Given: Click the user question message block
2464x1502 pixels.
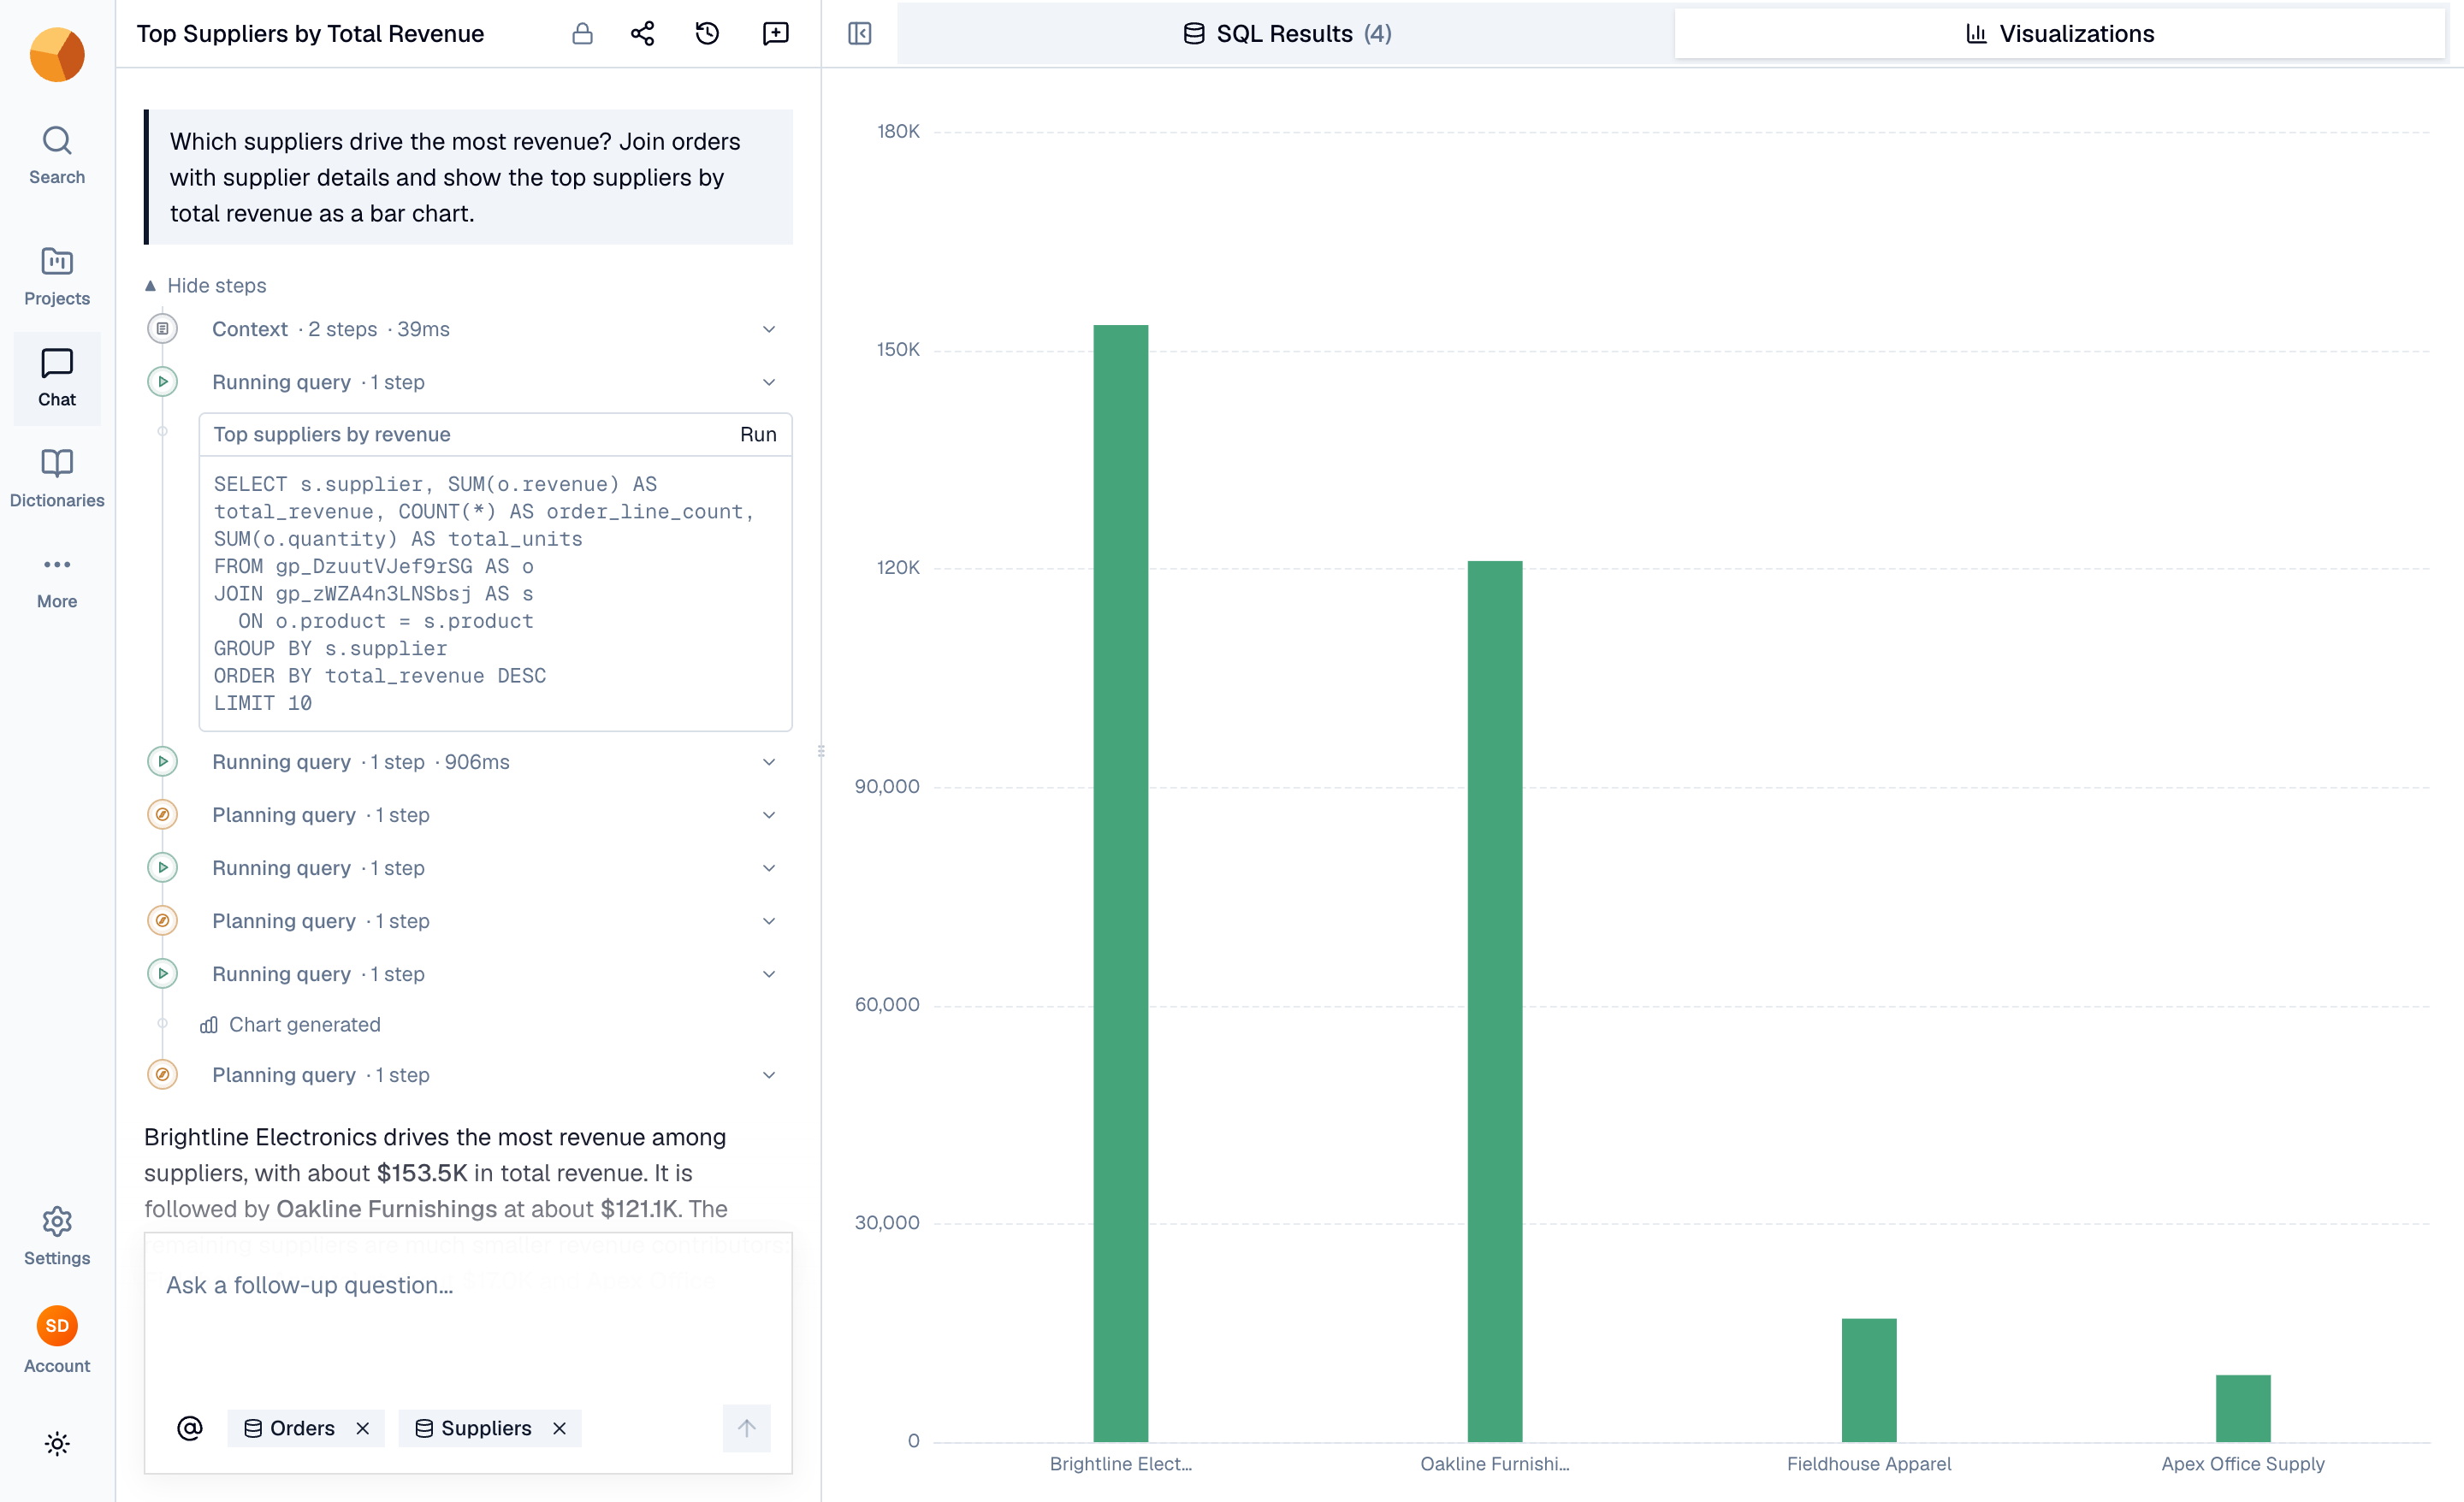Looking at the screenshot, I should [x=468, y=177].
